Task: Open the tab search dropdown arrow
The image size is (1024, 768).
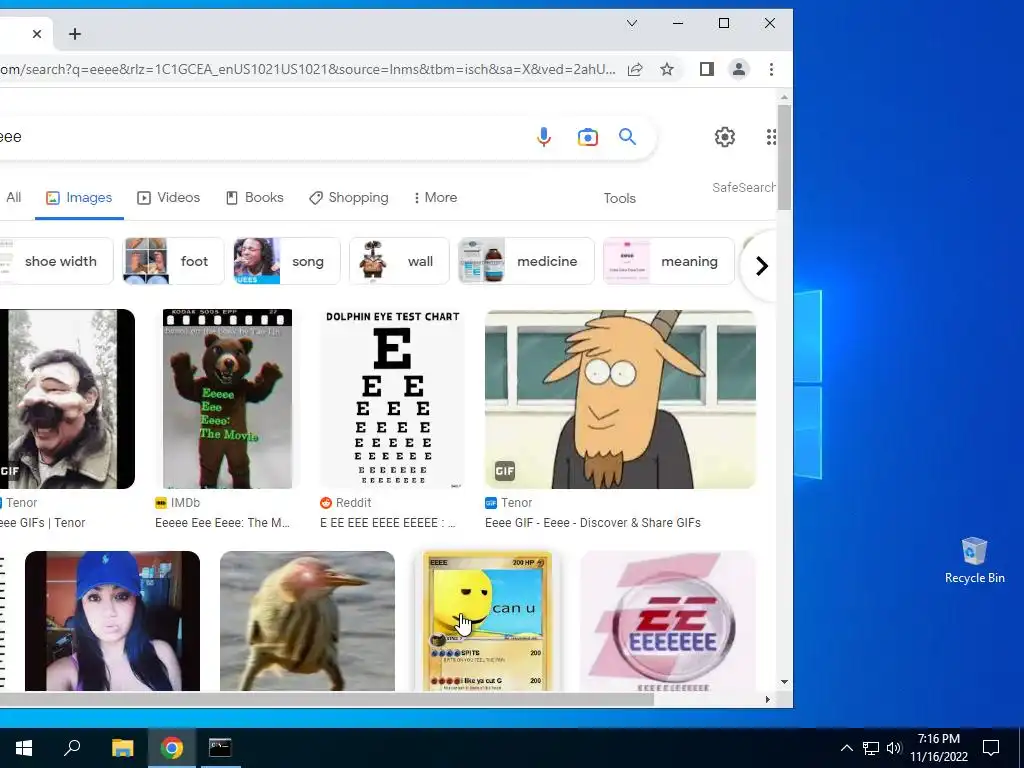Action: click(632, 24)
